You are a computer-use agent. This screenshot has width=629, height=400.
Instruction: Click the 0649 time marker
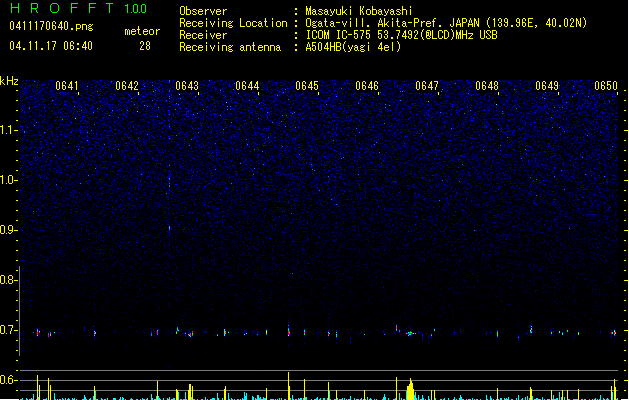pyautogui.click(x=547, y=86)
